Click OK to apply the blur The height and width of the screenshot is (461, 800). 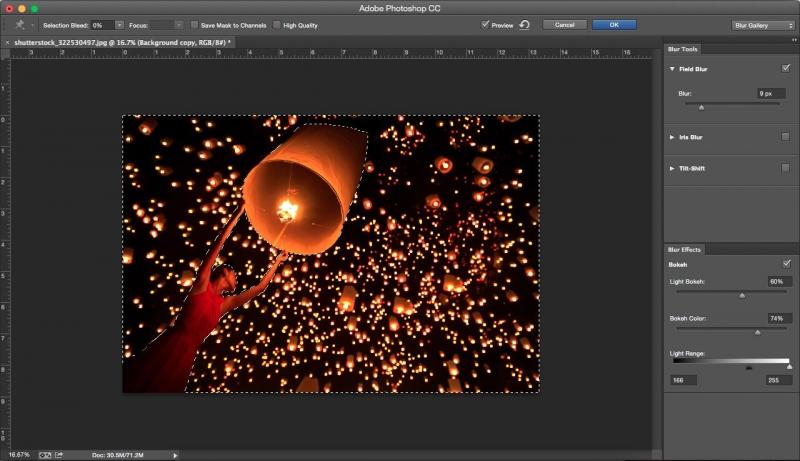(614, 24)
